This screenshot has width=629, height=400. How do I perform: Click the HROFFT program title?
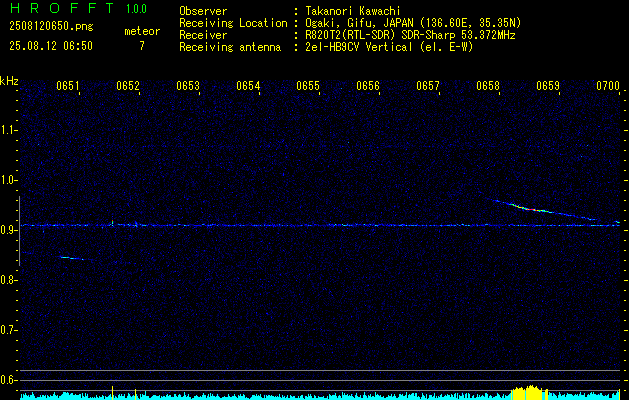point(62,8)
